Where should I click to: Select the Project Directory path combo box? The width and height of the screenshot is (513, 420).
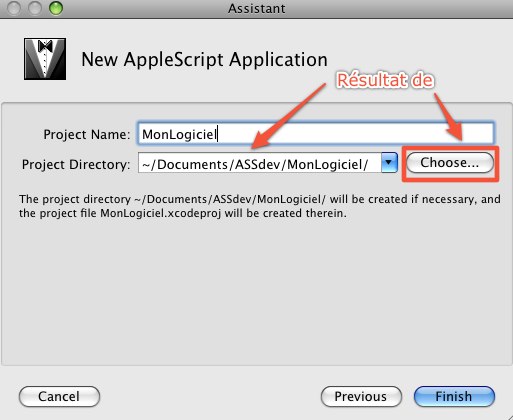268,163
